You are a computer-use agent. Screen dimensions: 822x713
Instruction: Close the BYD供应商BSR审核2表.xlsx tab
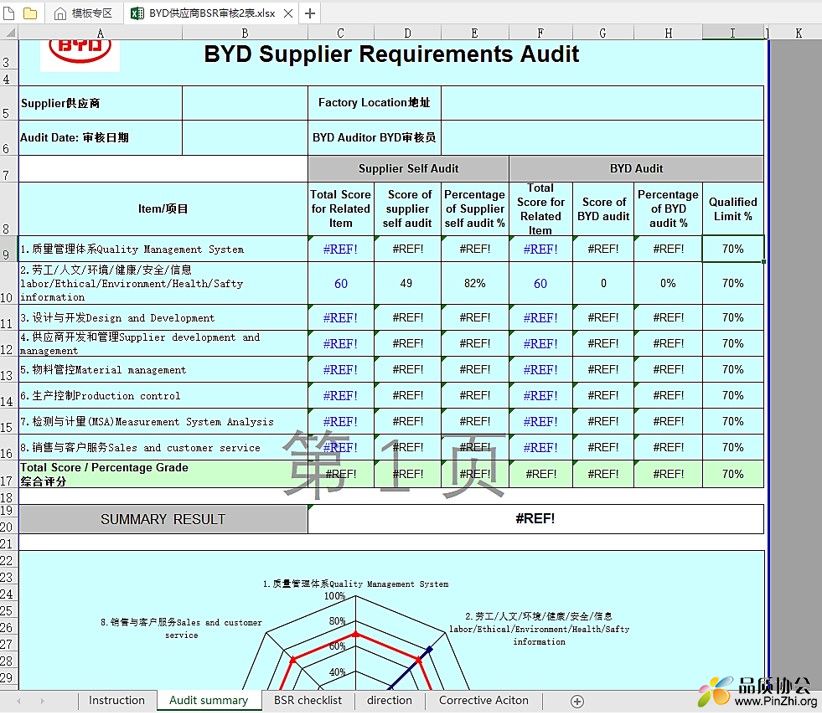(288, 14)
